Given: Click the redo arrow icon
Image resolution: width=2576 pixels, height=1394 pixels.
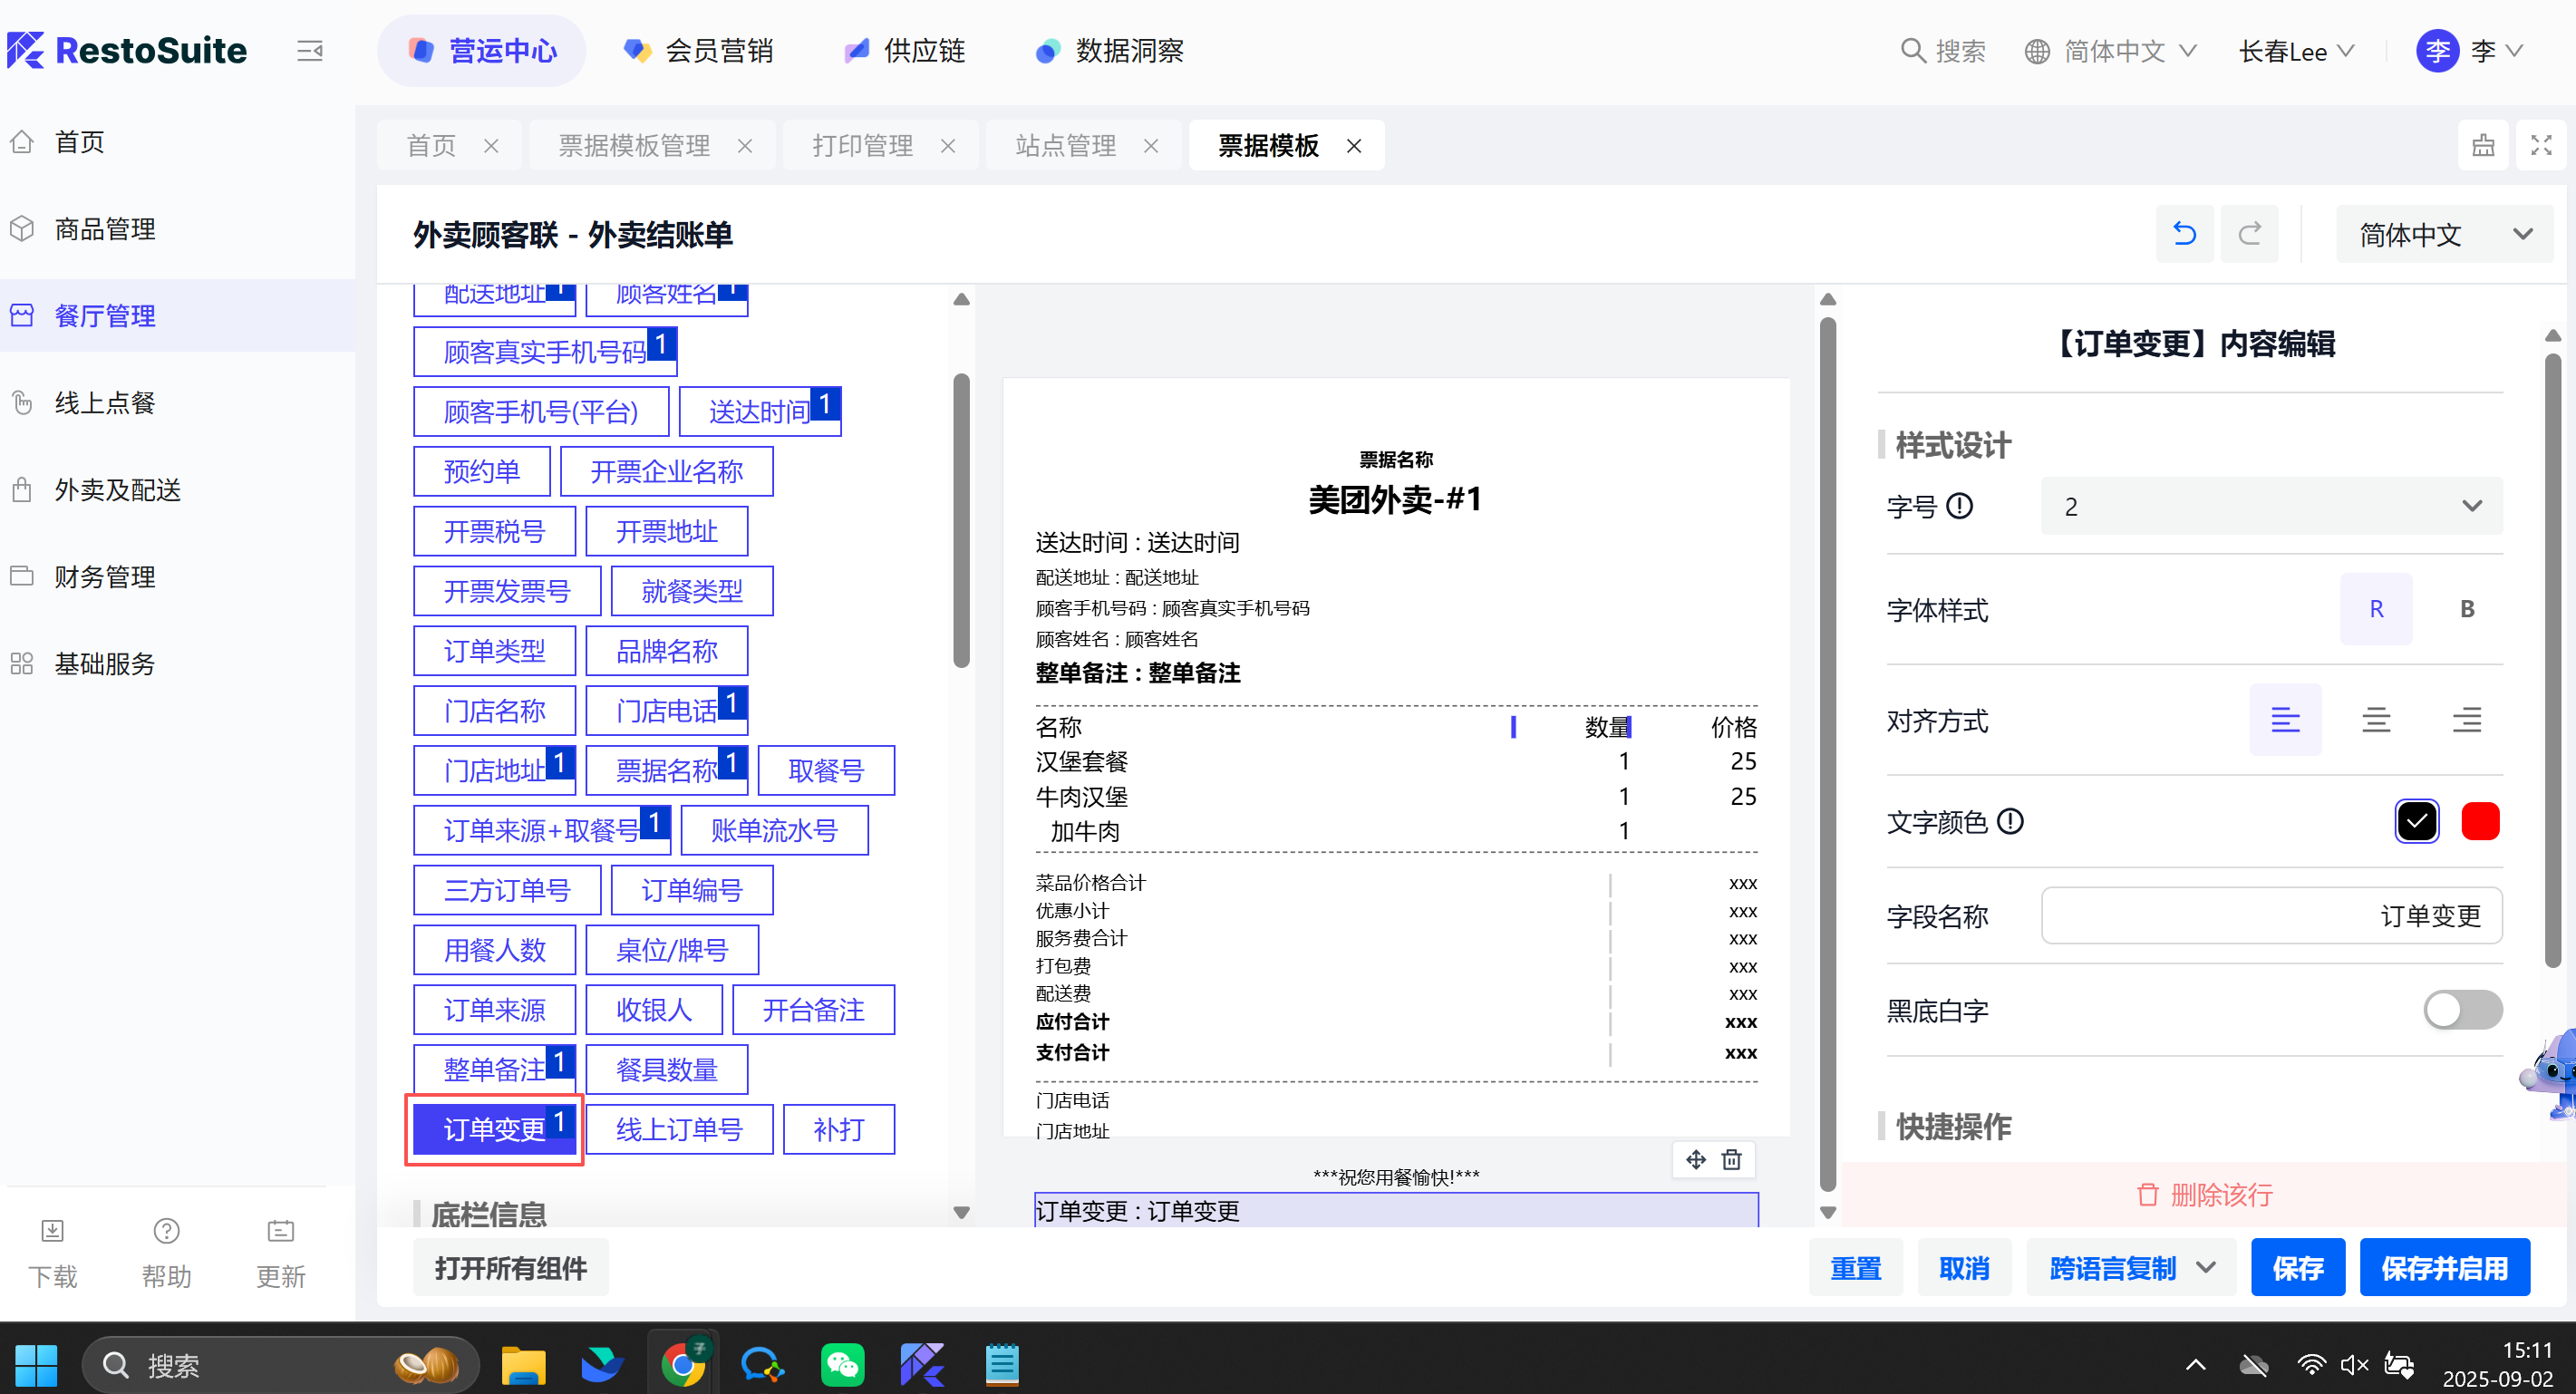Looking at the screenshot, I should point(2249,234).
